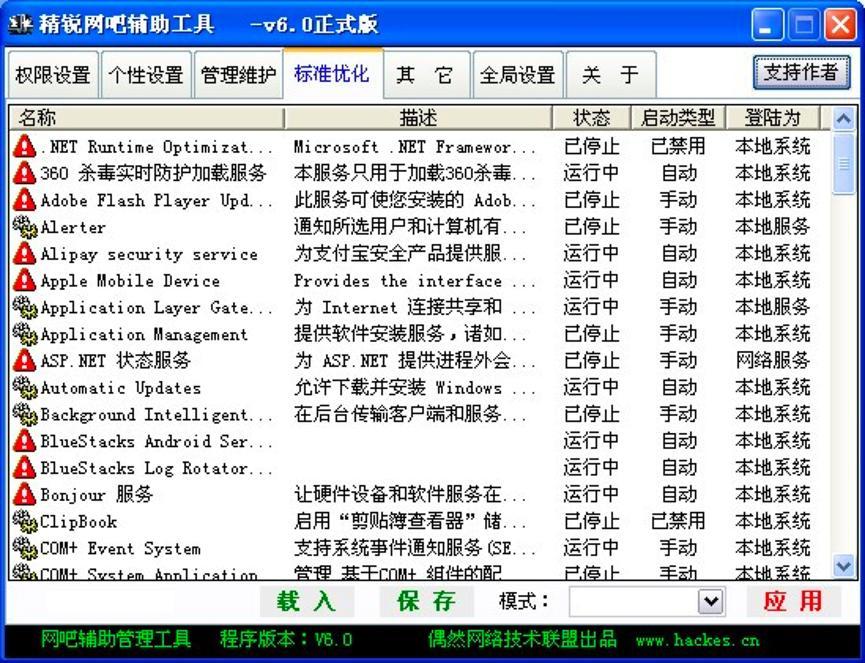Select the Alerter service name

coord(73,227)
